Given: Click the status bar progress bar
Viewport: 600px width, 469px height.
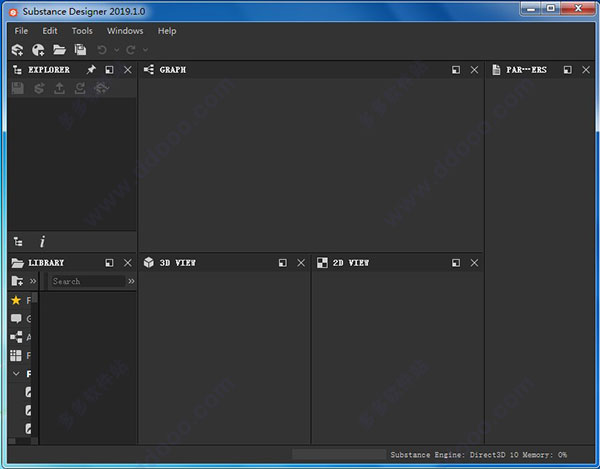Looking at the screenshot, I should [x=339, y=454].
